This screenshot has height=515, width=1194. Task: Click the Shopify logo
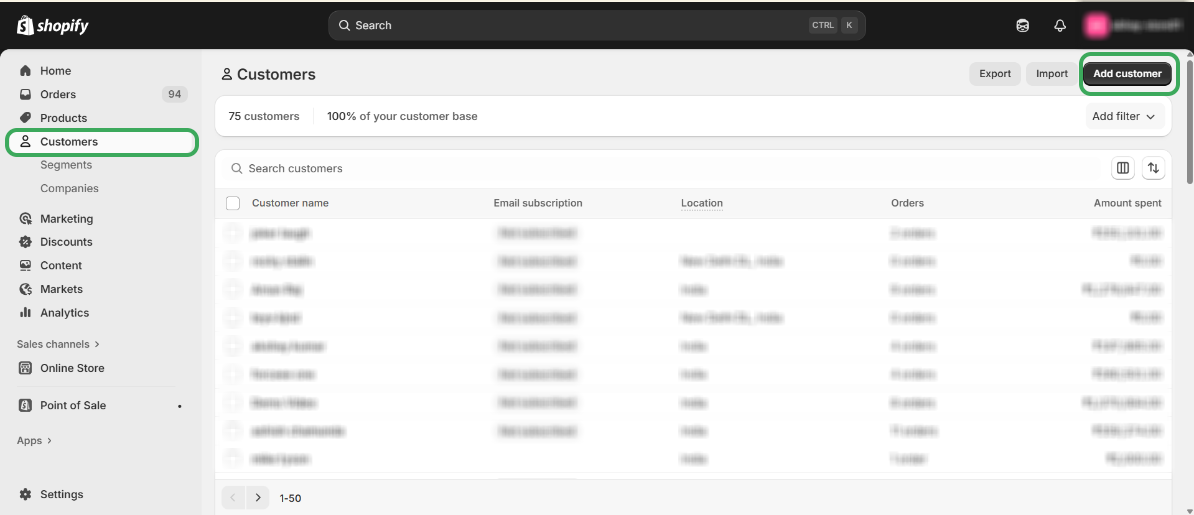[53, 25]
